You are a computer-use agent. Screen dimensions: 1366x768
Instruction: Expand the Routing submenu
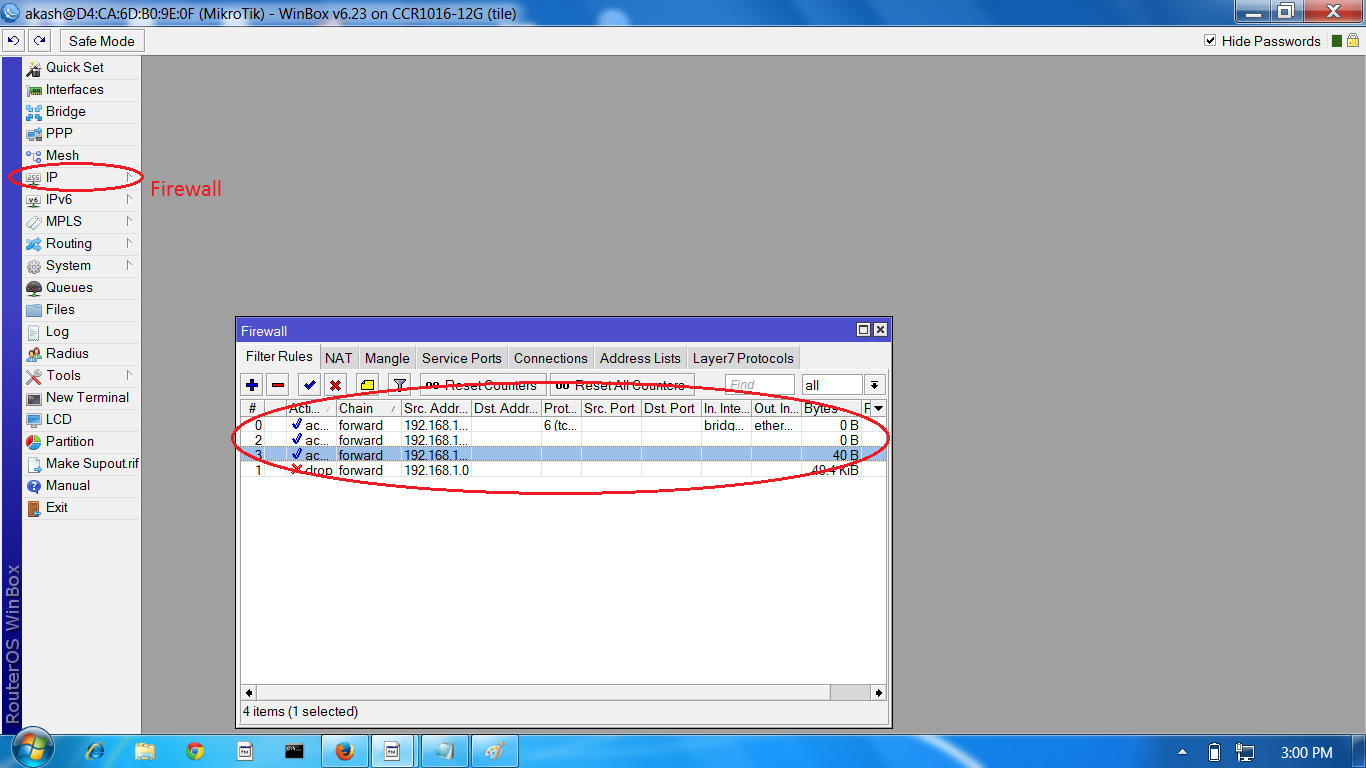(x=129, y=243)
